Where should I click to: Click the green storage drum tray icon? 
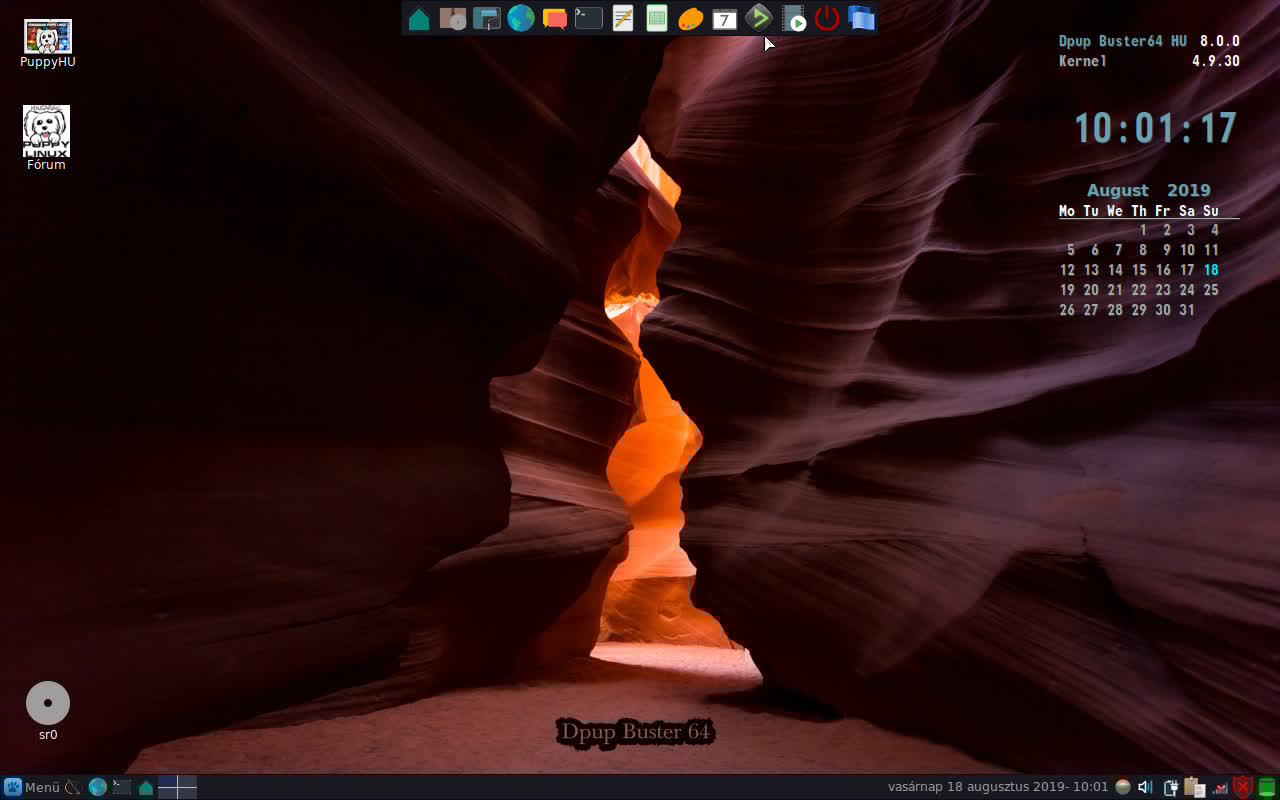point(1267,787)
